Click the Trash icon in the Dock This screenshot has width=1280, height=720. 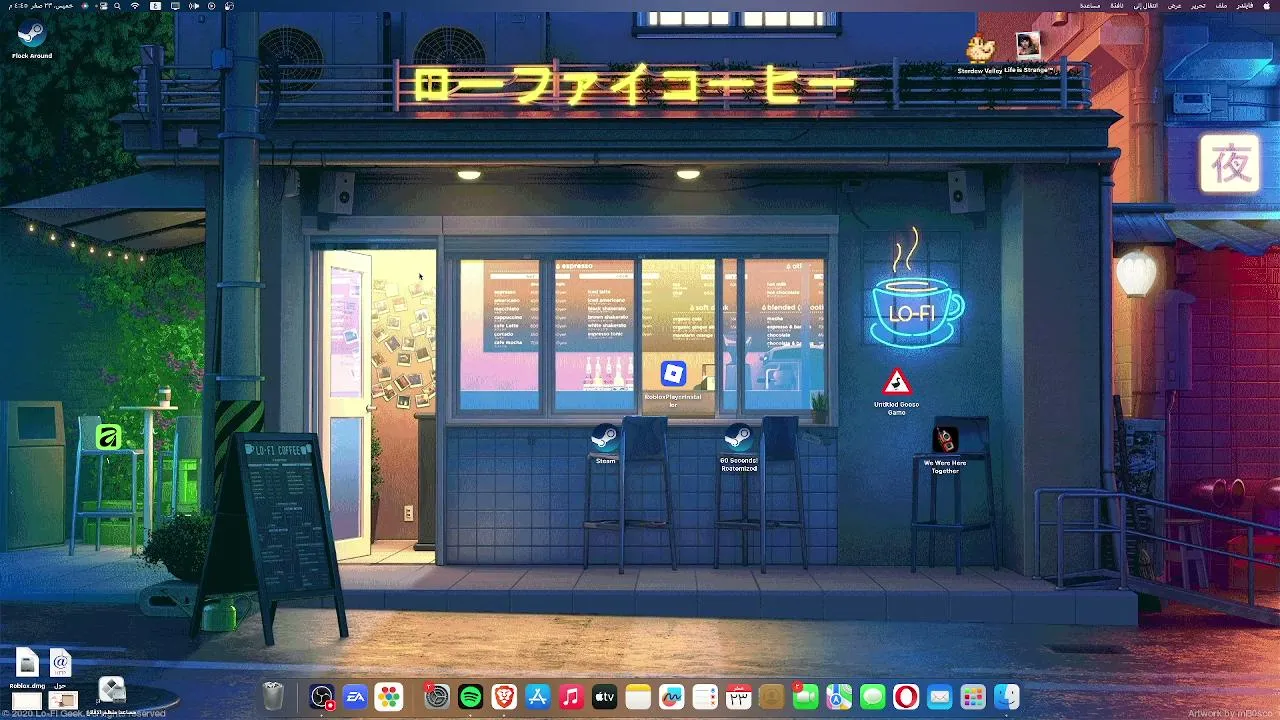pyautogui.click(x=273, y=696)
